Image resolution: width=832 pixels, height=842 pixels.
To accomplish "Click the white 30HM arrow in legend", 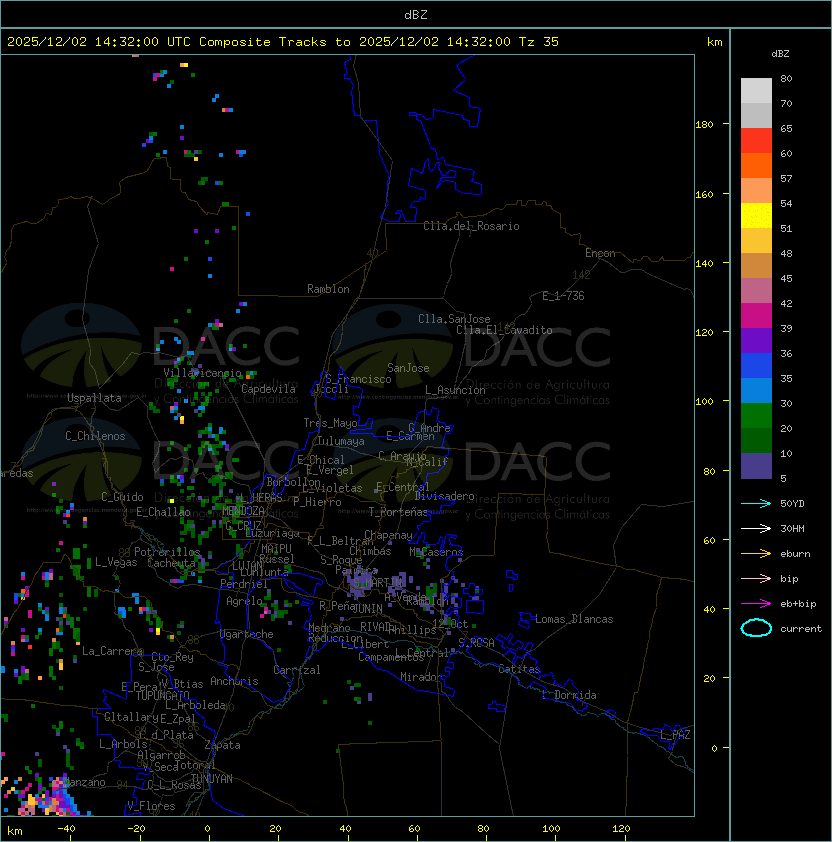I will [756, 528].
